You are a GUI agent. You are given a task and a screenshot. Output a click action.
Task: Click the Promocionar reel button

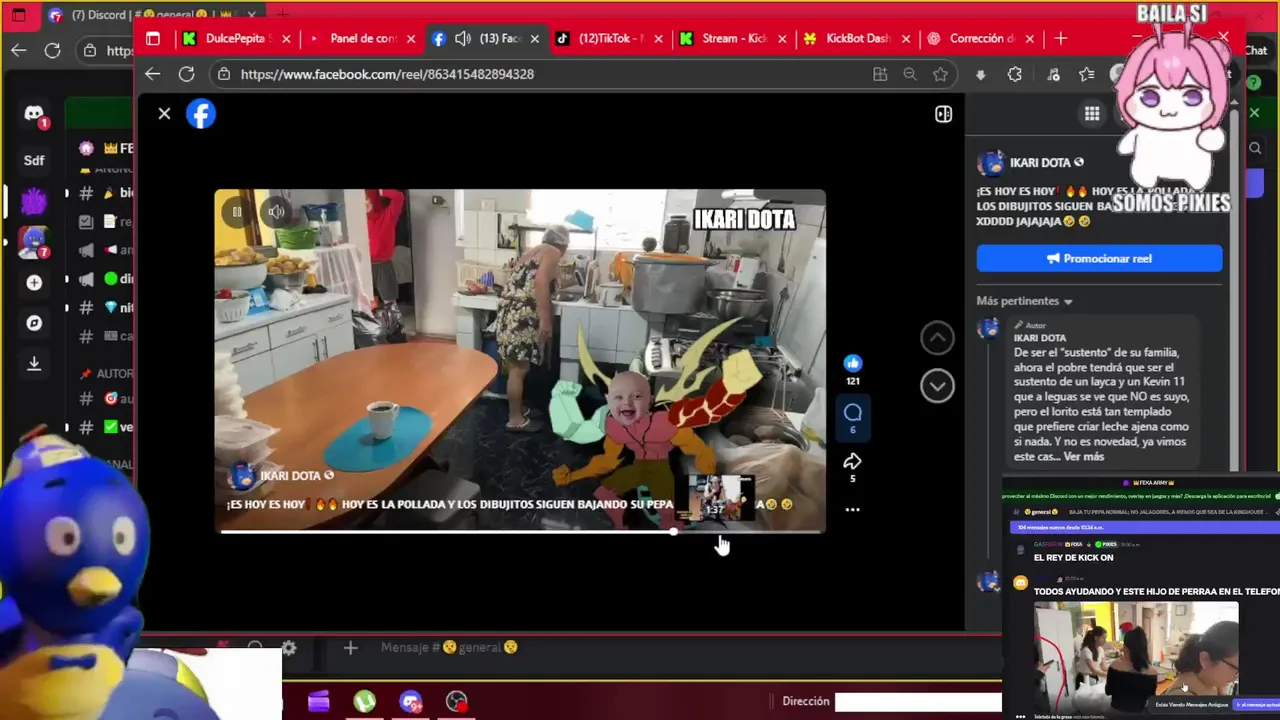pos(1099,258)
